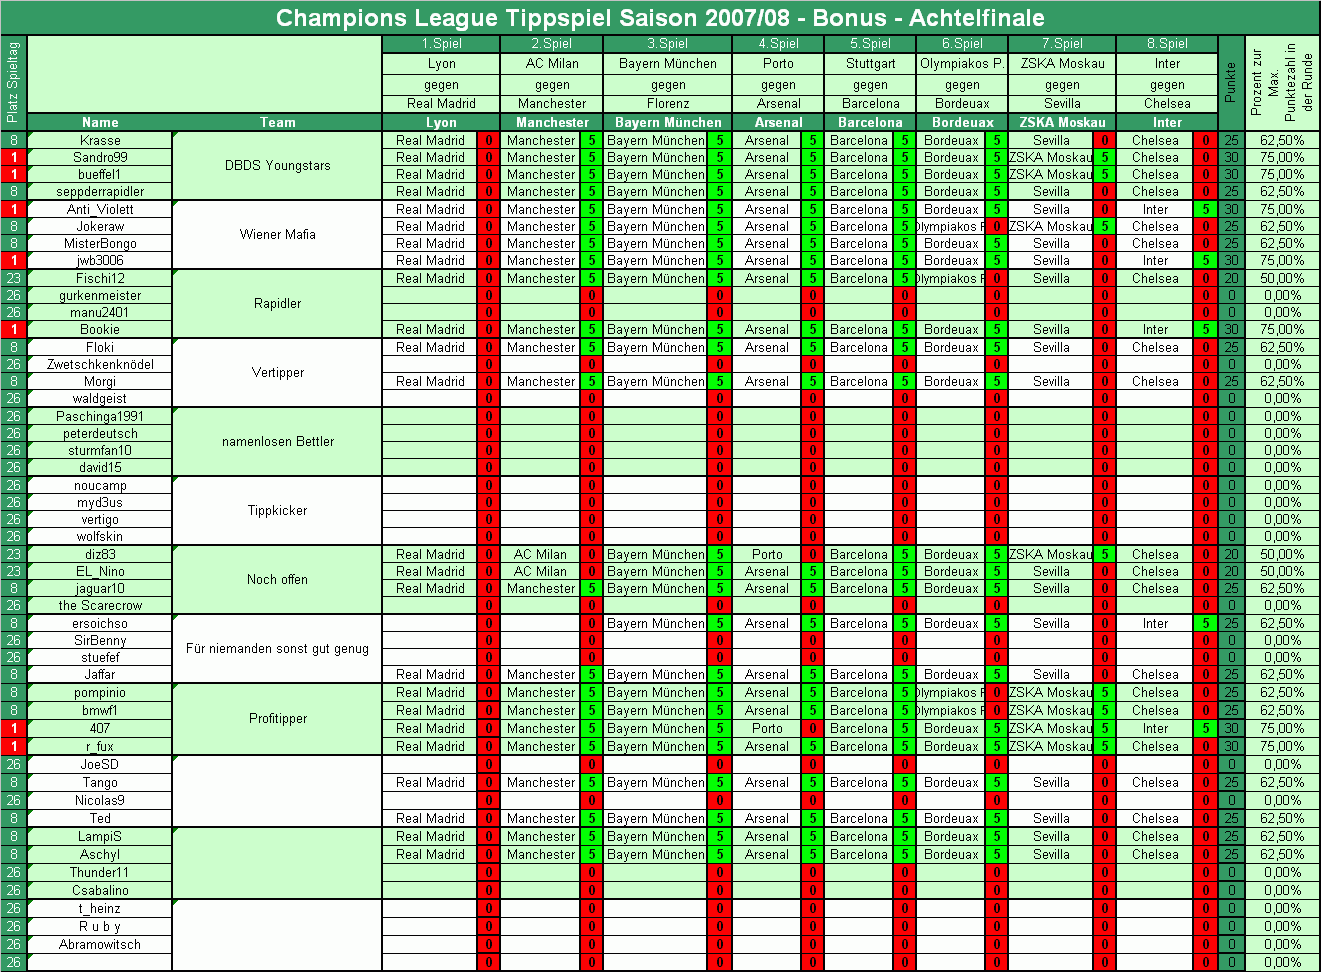Click the Prozent zur Max. Punktezahl header
Viewport: 1321px width, 972px height.
(1282, 83)
